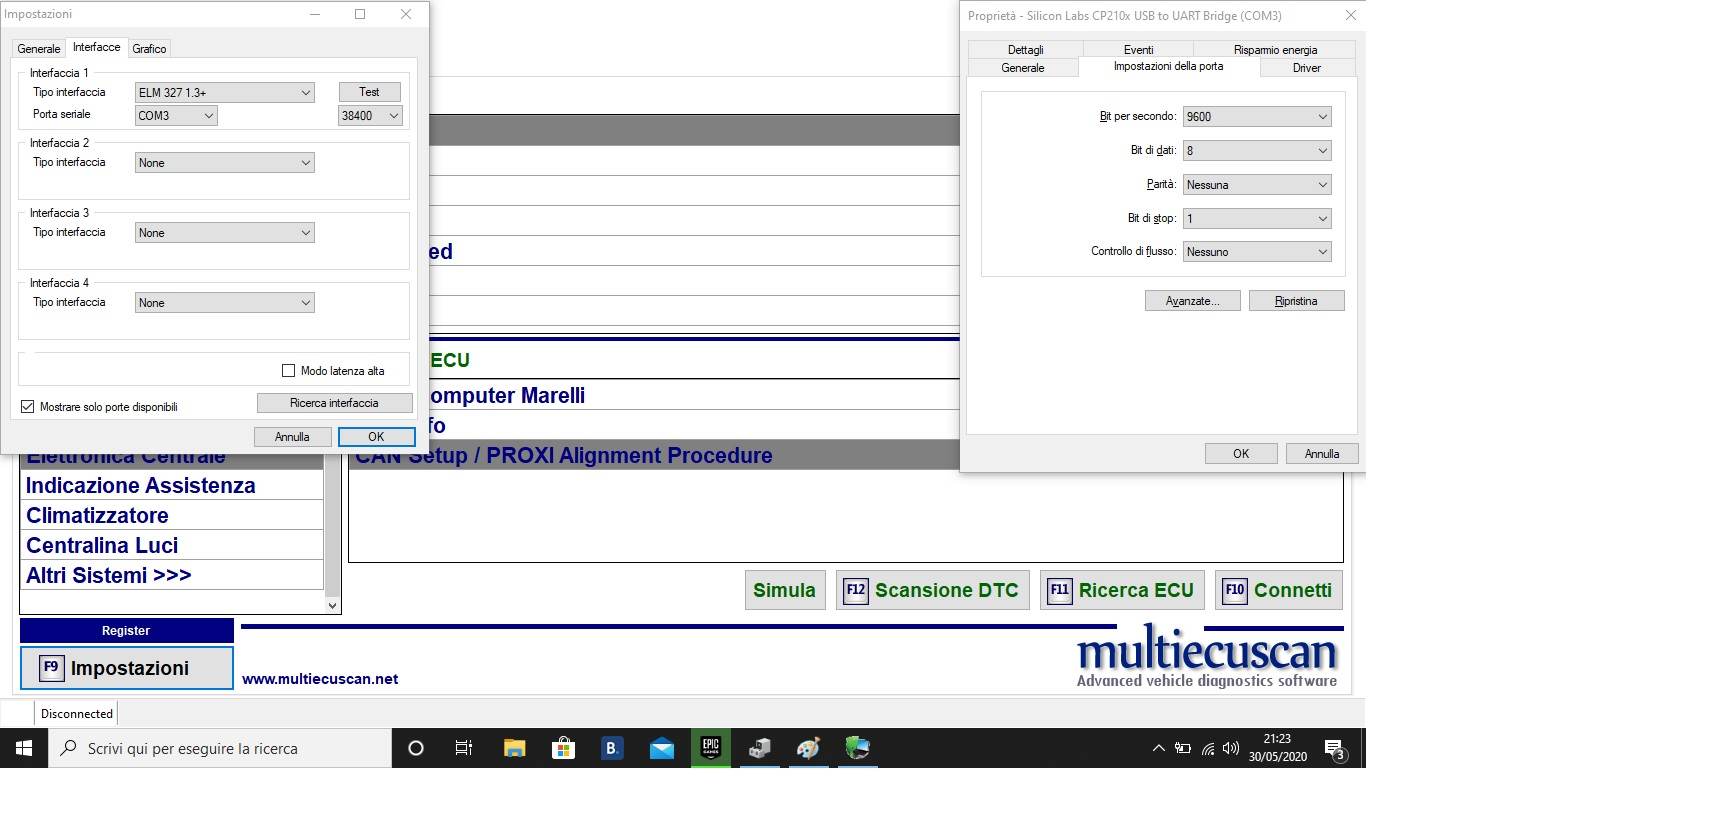
Task: Expand Interfaccia 1 type dropdown showing ELM 327
Action: click(225, 92)
